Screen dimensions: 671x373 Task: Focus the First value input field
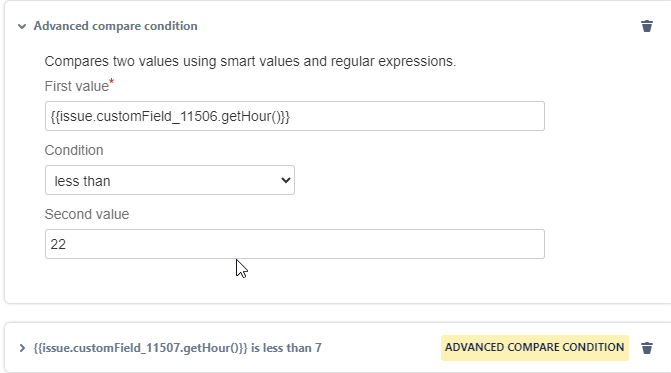click(x=295, y=116)
